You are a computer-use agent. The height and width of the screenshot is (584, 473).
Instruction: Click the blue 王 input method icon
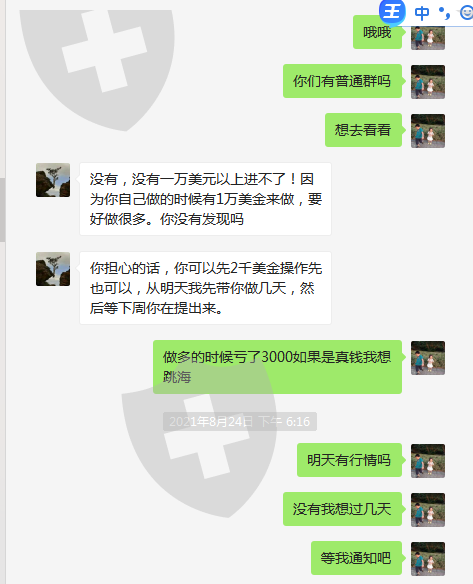(392, 11)
